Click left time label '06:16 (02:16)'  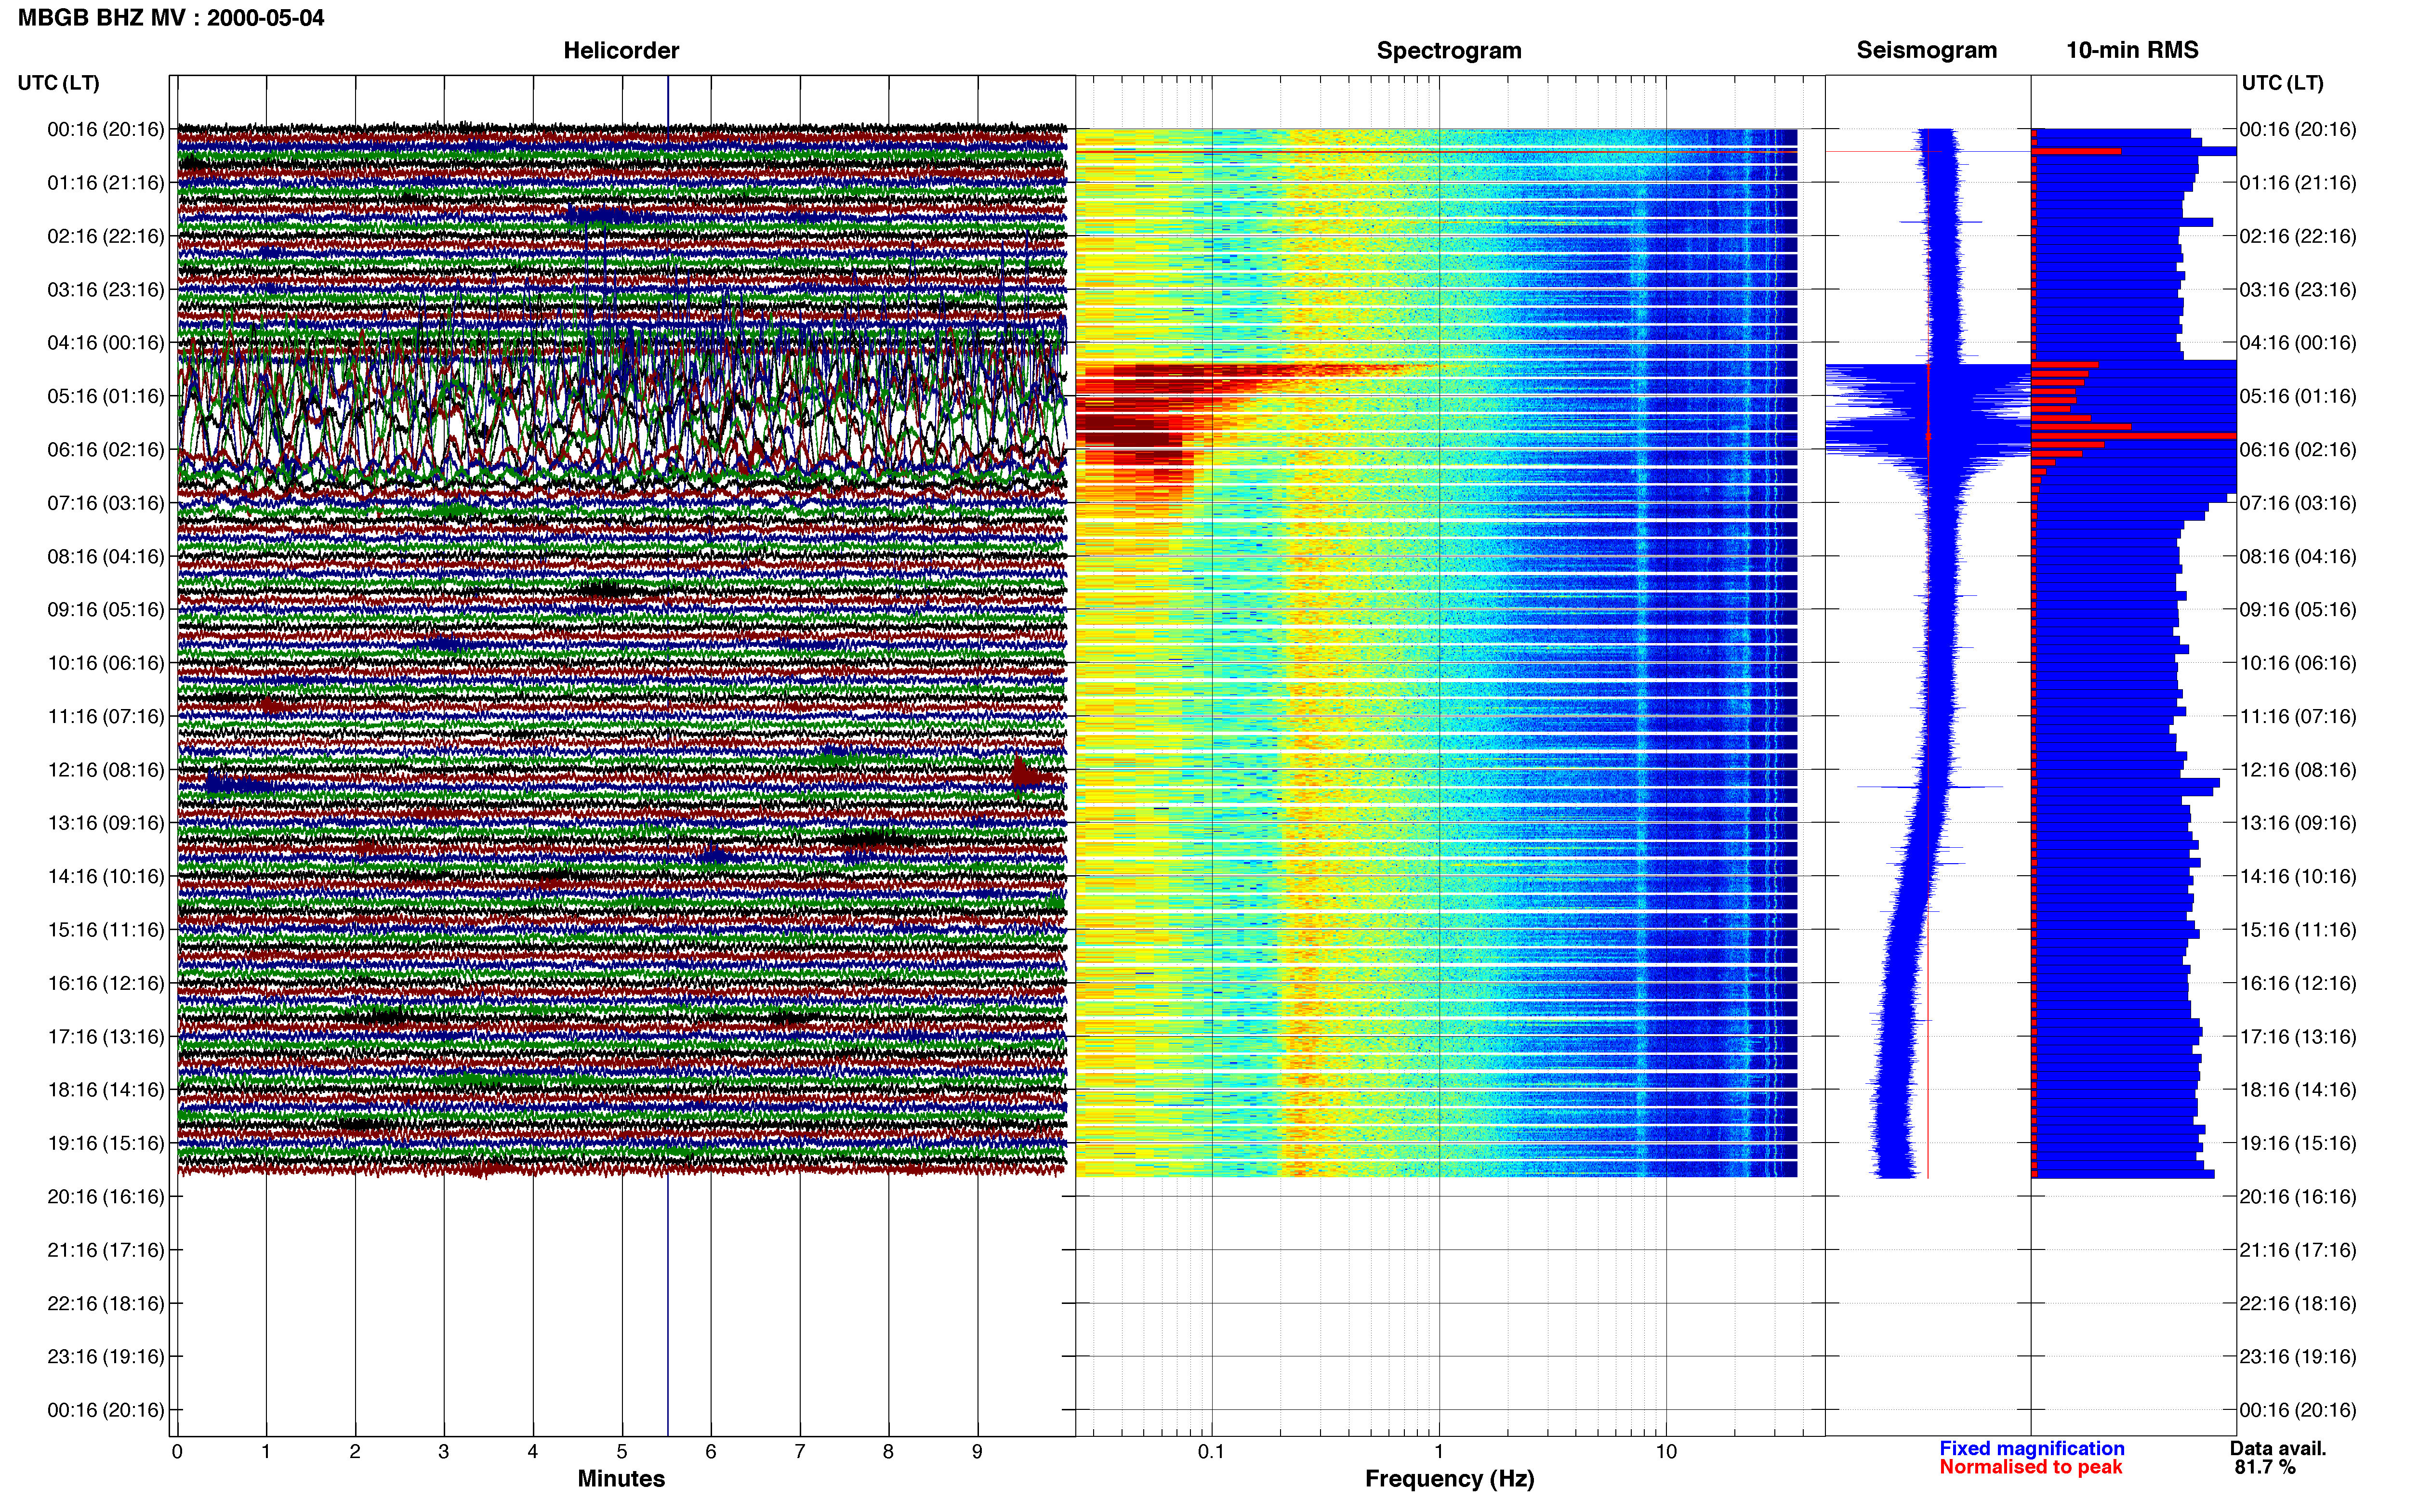tap(105, 449)
